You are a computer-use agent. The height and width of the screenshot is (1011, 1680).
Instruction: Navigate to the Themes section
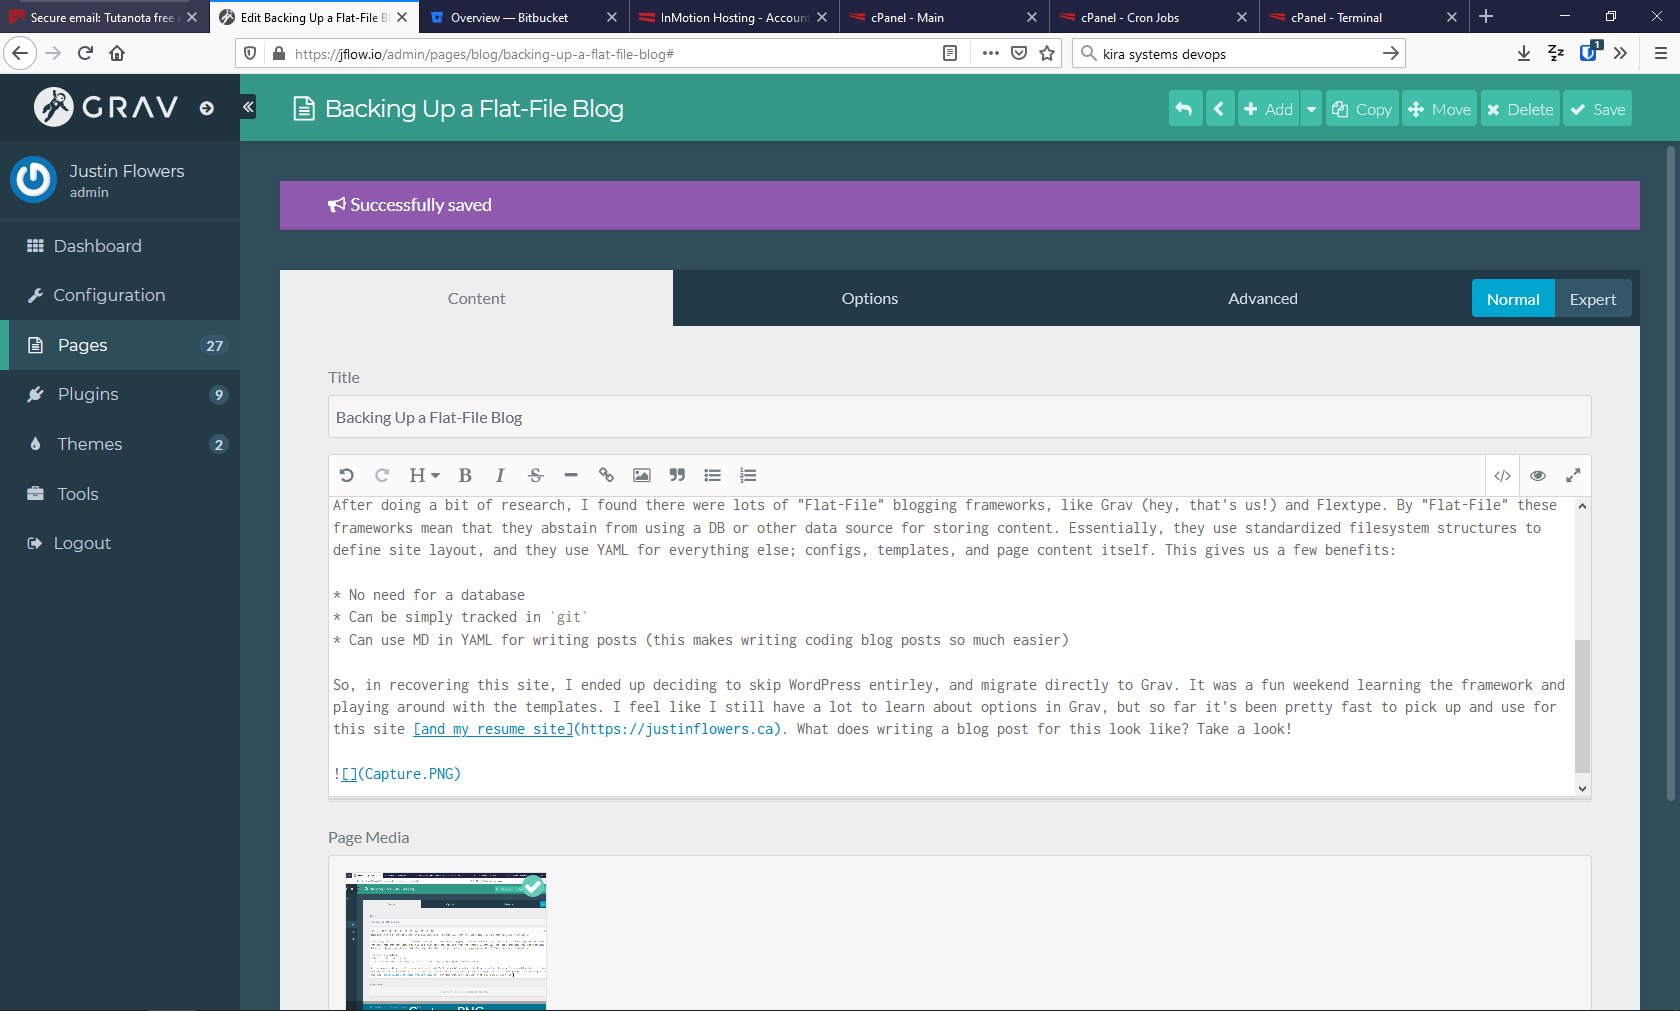(90, 444)
